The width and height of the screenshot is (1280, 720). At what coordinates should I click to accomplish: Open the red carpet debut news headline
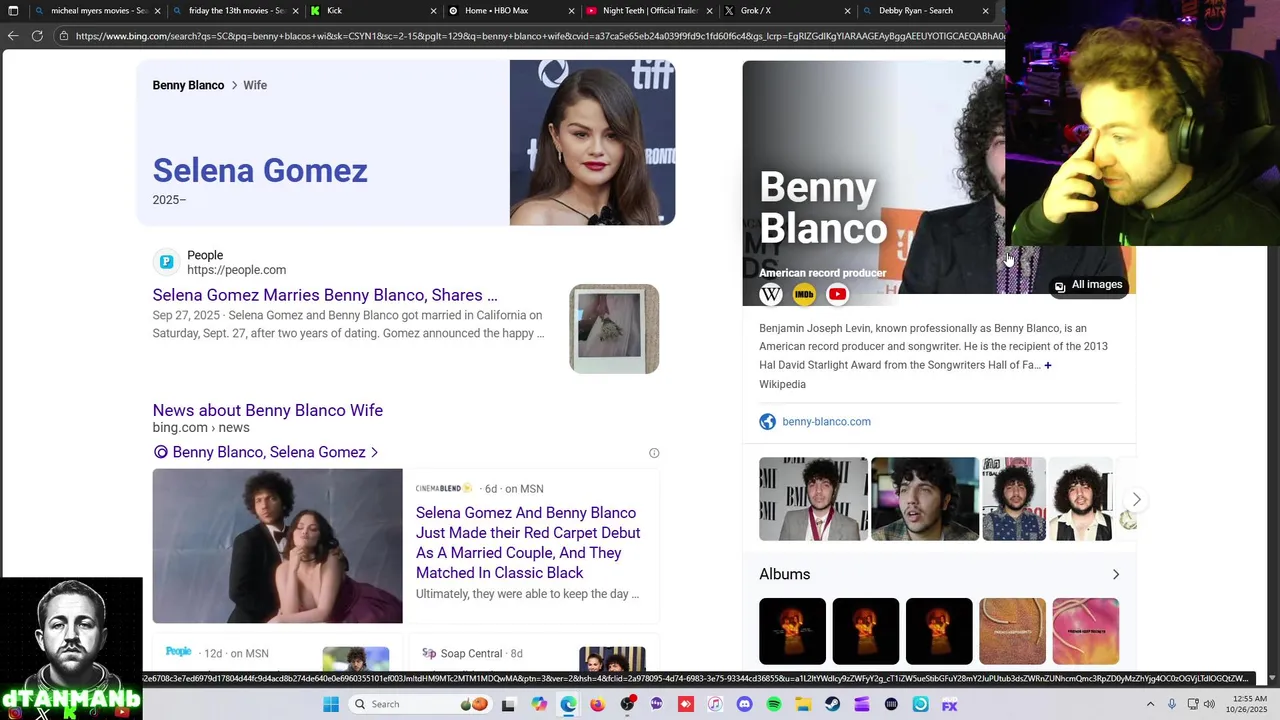(528, 543)
